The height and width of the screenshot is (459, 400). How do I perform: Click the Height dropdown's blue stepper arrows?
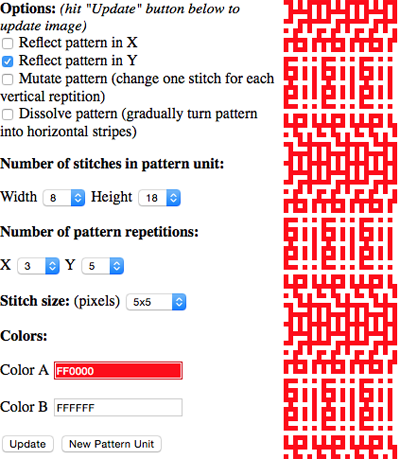pyautogui.click(x=173, y=198)
